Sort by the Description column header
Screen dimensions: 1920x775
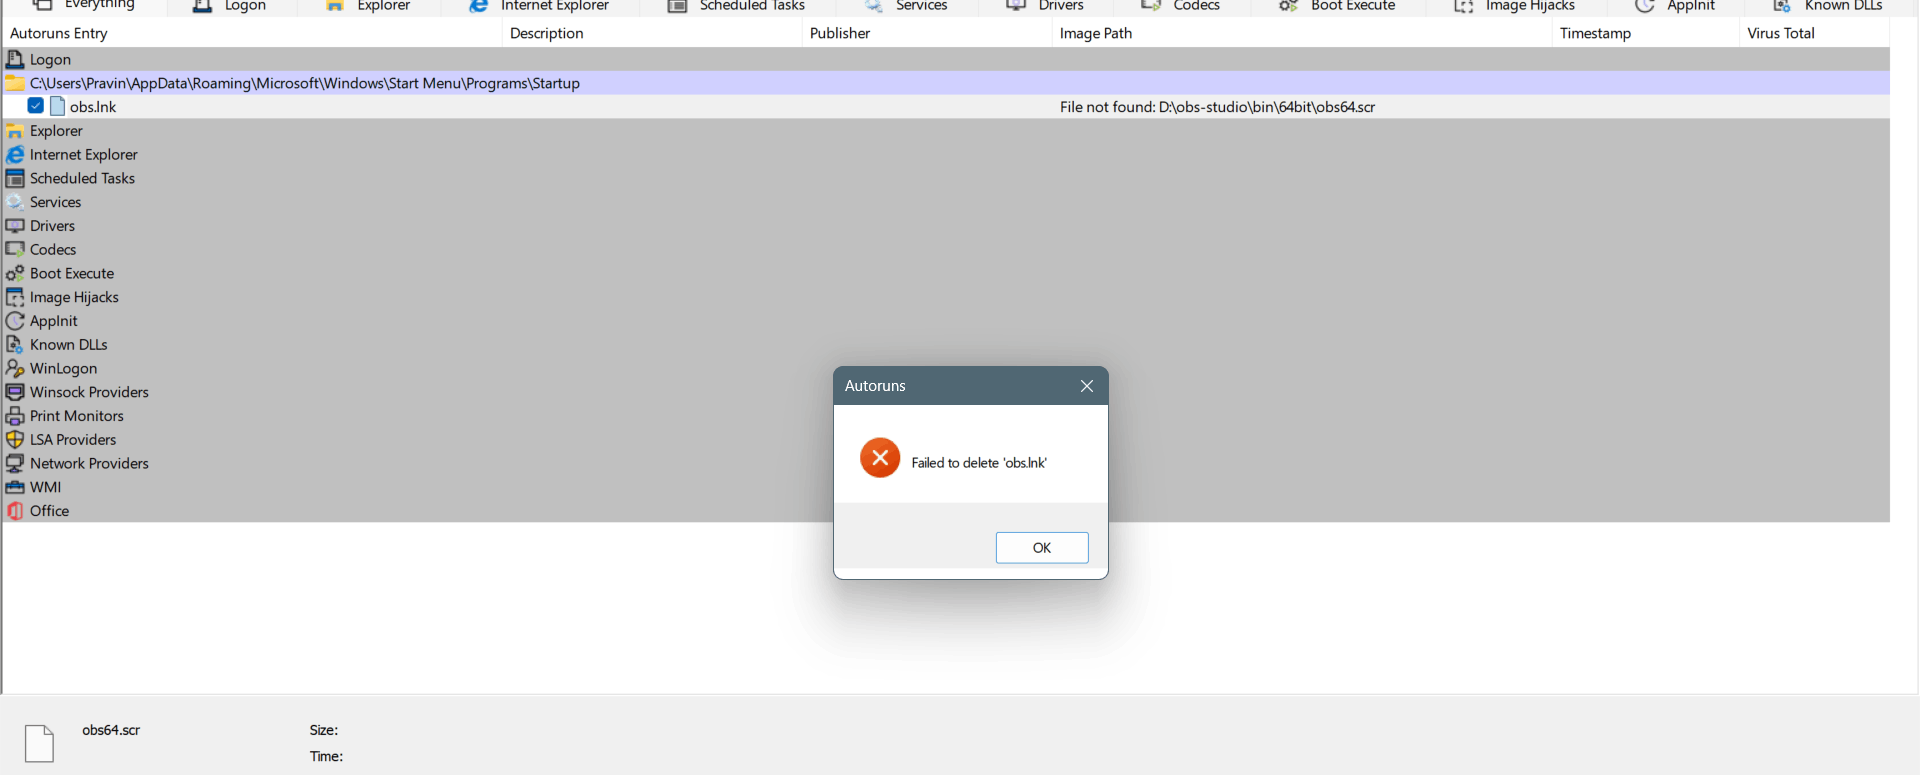pyautogui.click(x=651, y=33)
